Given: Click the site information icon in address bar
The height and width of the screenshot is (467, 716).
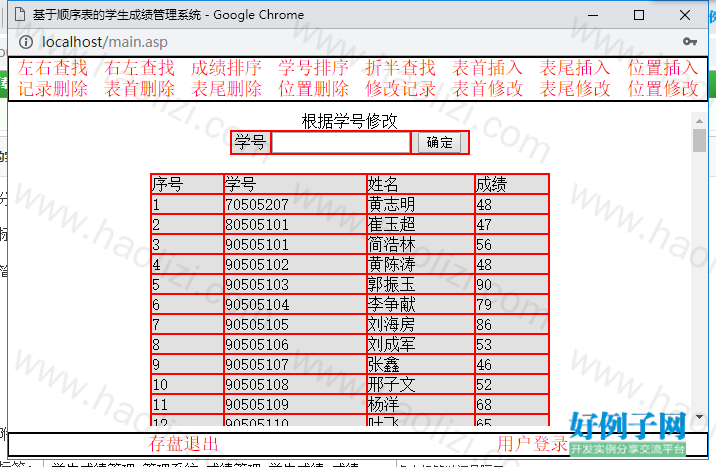Looking at the screenshot, I should point(26,42).
